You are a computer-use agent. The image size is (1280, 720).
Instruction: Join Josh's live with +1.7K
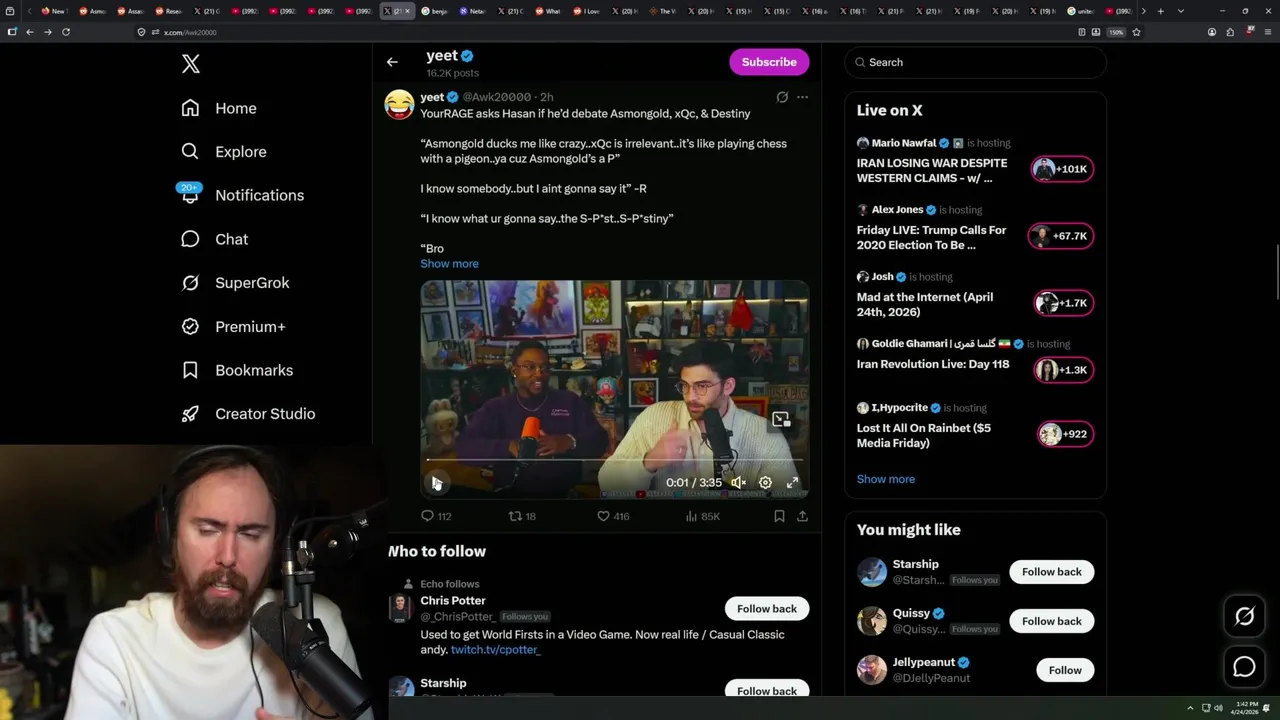tap(1063, 303)
